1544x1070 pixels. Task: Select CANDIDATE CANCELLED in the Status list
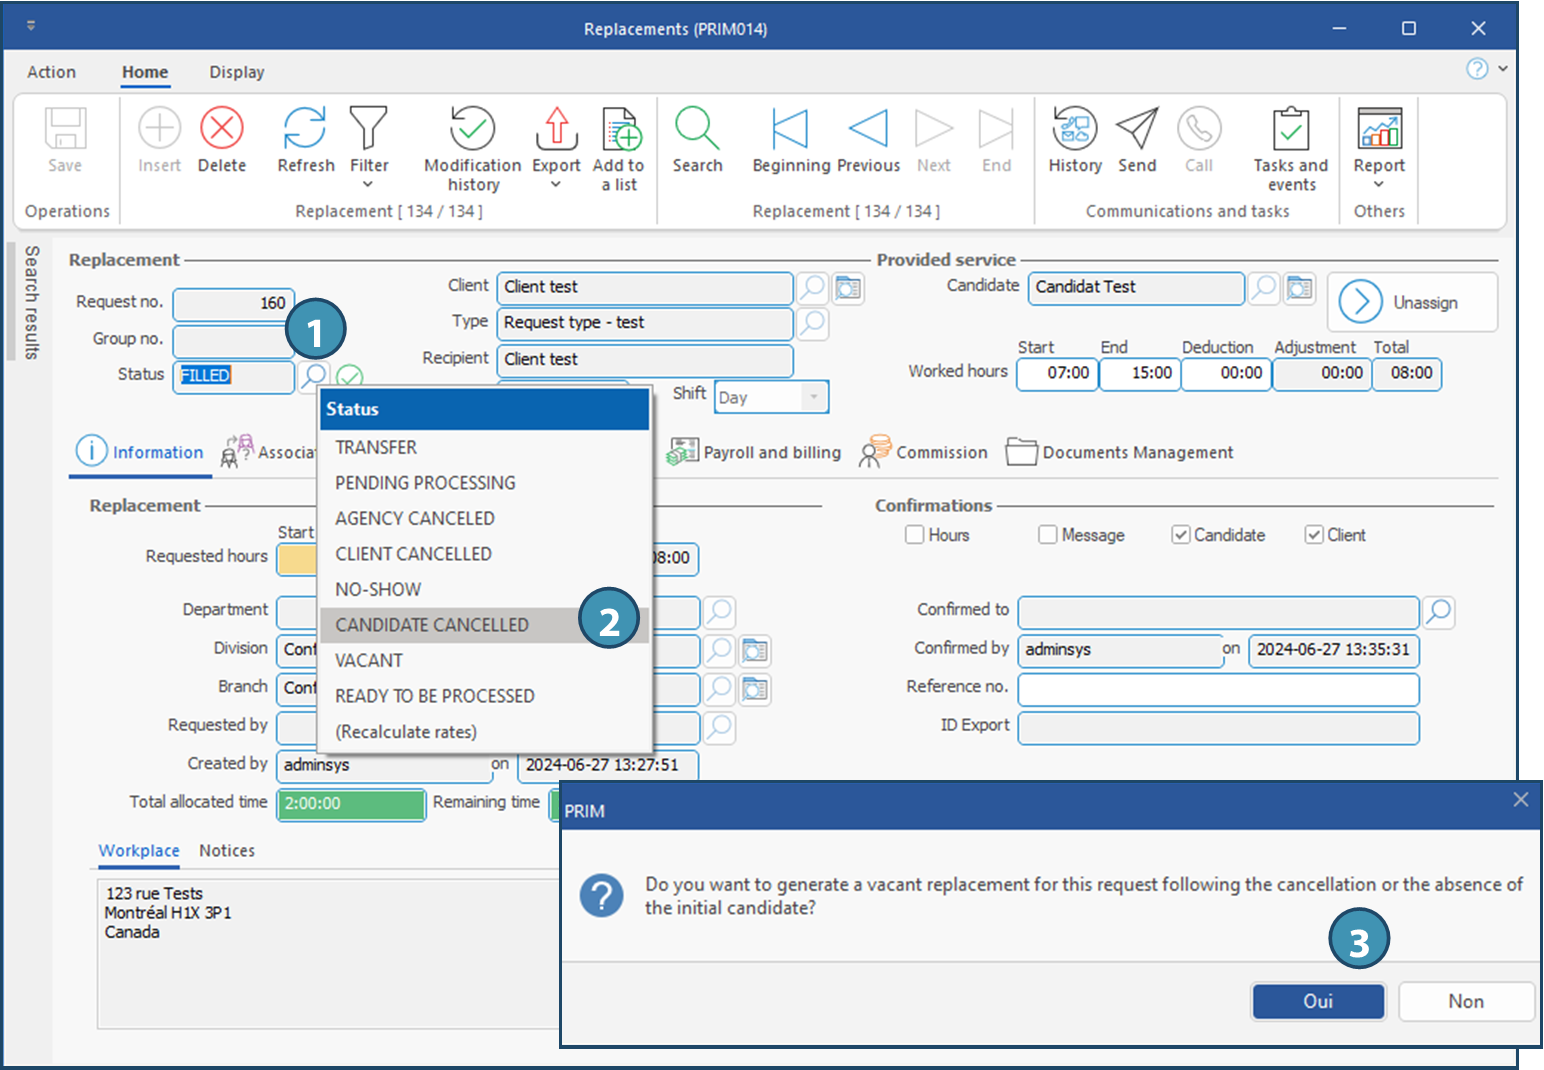[432, 625]
